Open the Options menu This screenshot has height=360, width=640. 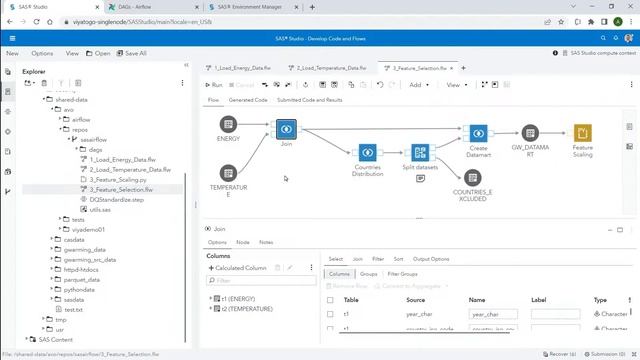pos(42,53)
